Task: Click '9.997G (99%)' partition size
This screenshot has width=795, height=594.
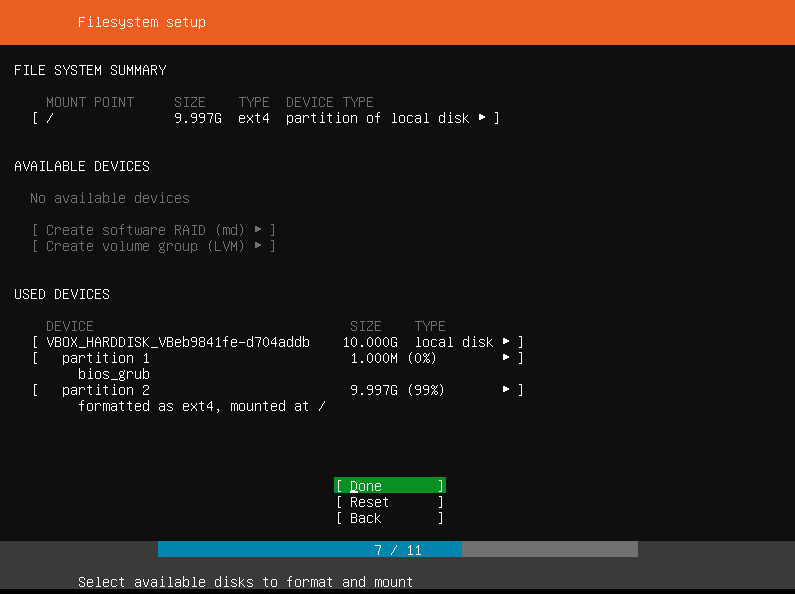Action: pos(397,391)
